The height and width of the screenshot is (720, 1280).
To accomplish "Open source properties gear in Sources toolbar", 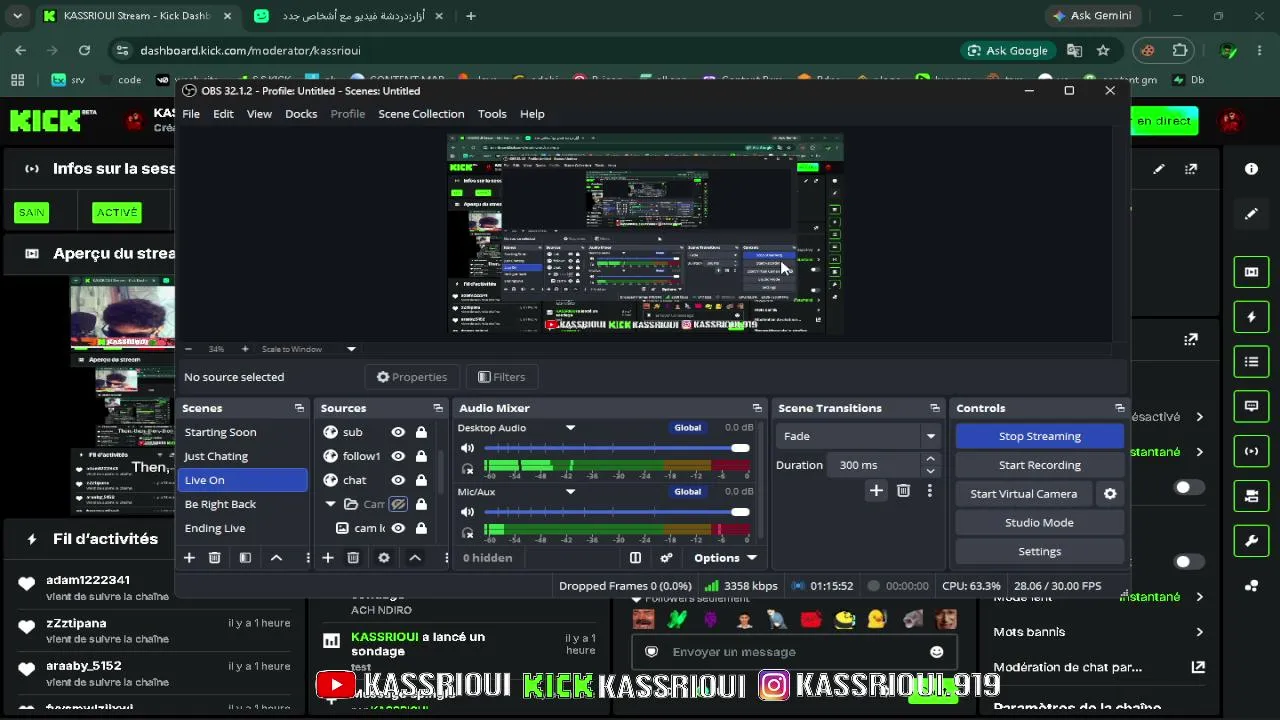I will 383,558.
